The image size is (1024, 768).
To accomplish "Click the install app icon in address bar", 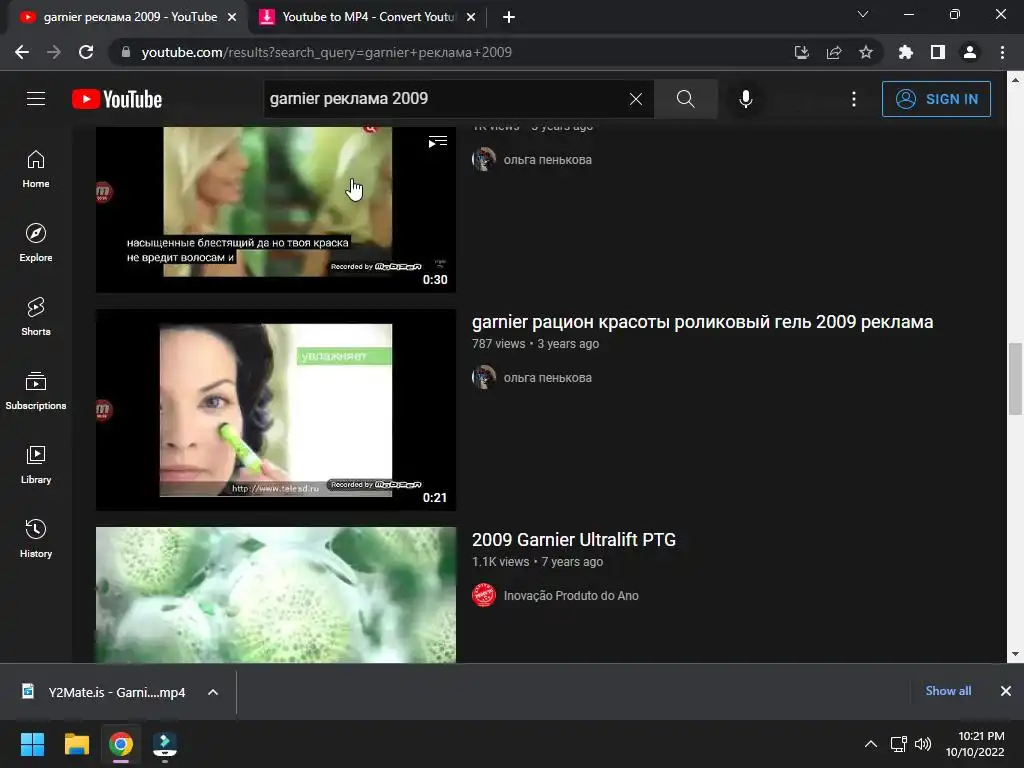I will pos(801,52).
